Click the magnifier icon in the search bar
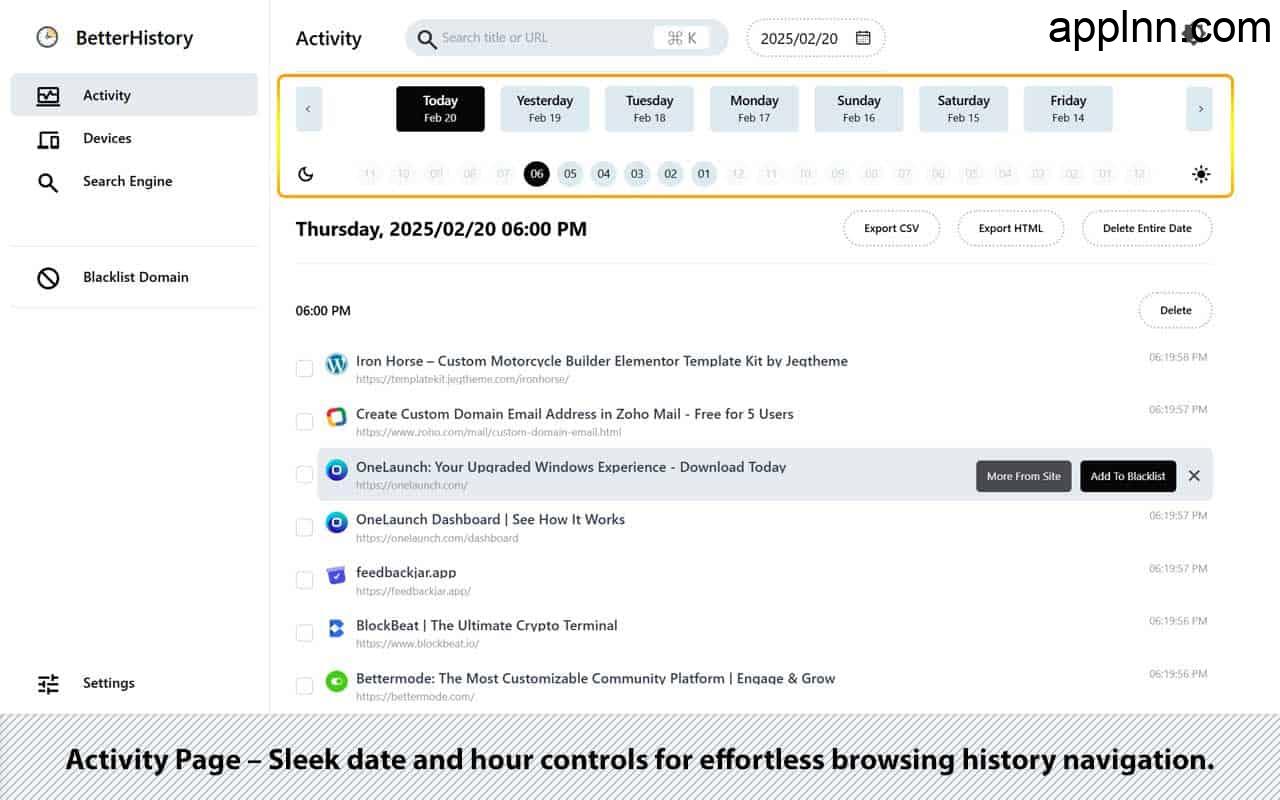The width and height of the screenshot is (1280, 800). (427, 39)
